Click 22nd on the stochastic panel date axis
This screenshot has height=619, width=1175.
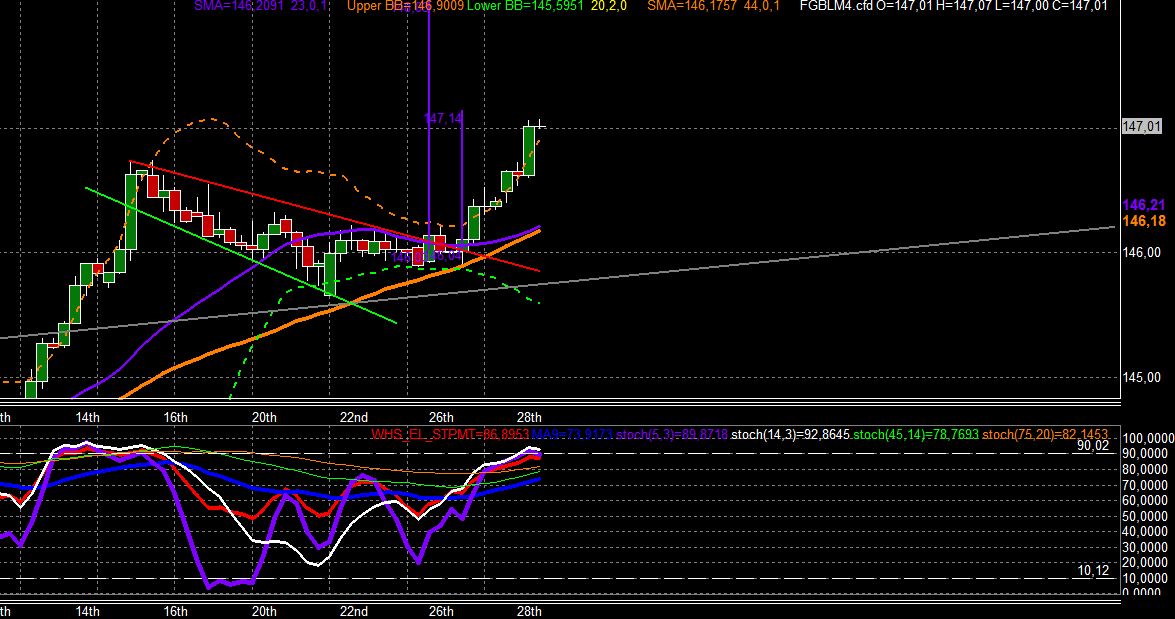tap(353, 612)
